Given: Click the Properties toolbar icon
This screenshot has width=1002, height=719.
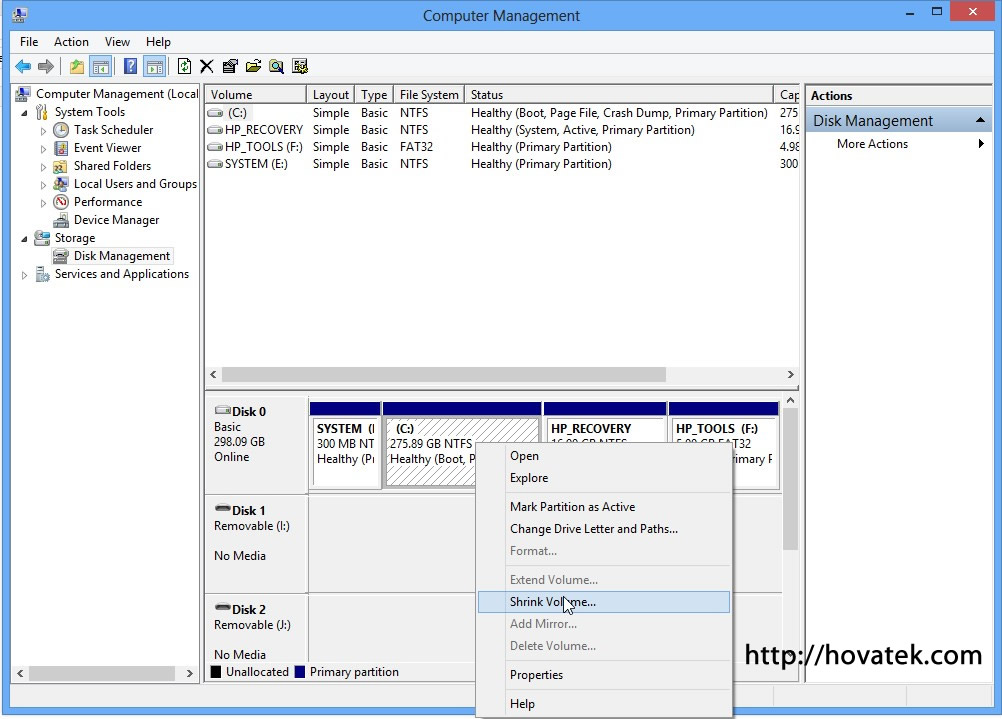Looking at the screenshot, I should (230, 66).
